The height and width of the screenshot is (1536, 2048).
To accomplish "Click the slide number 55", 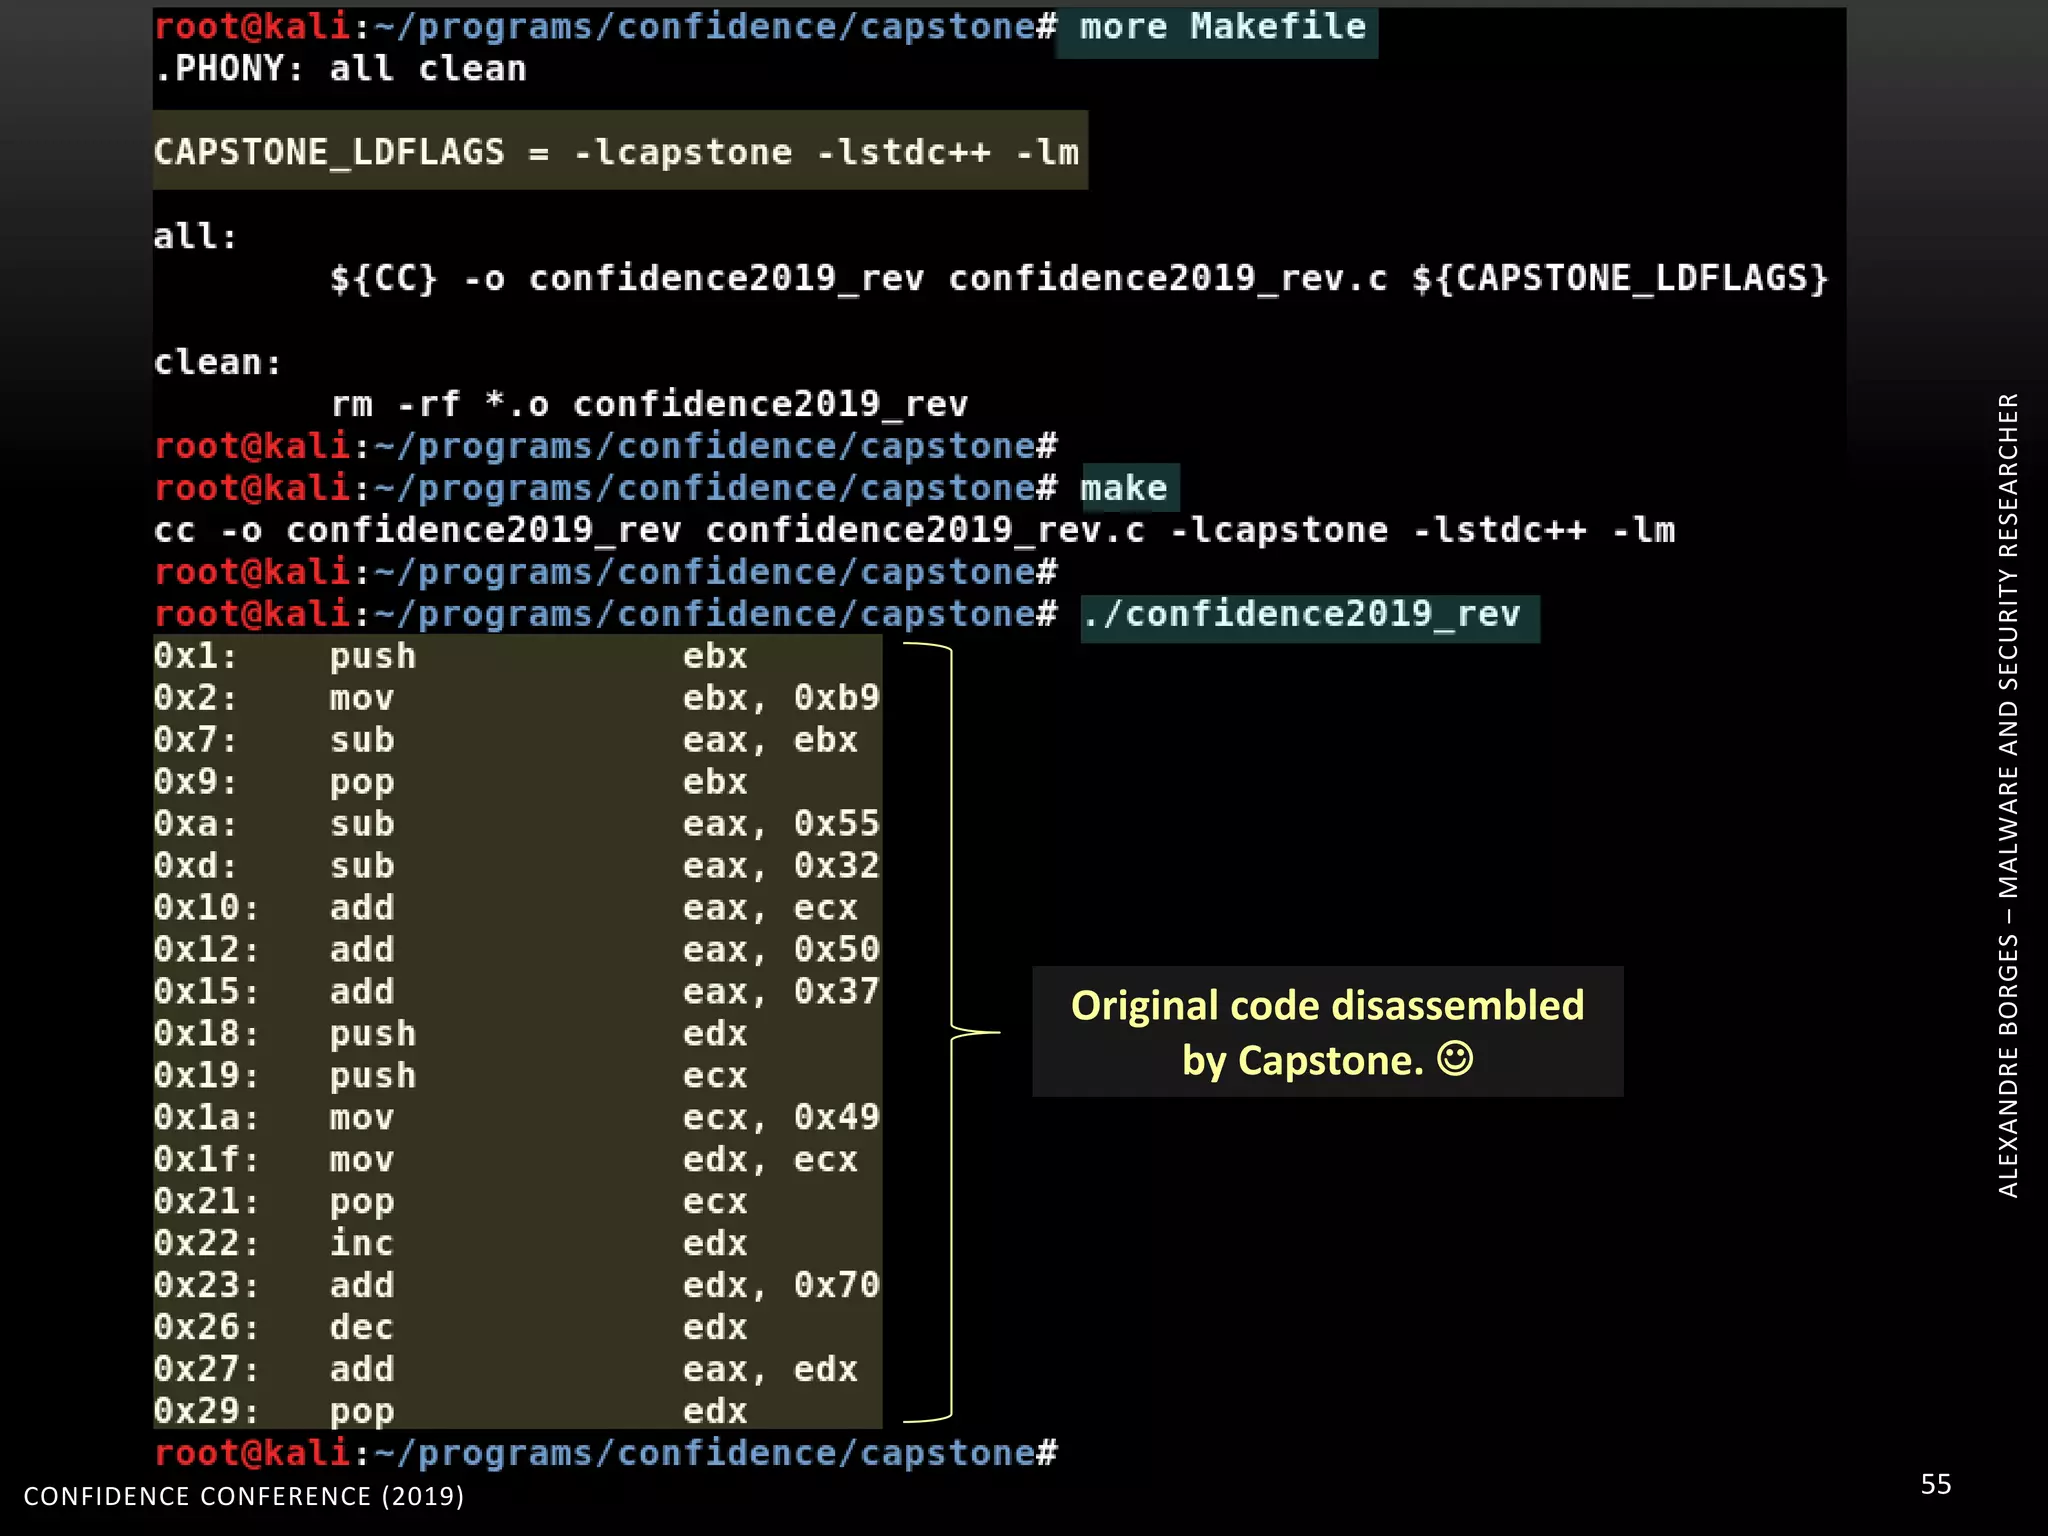I will [1936, 1484].
